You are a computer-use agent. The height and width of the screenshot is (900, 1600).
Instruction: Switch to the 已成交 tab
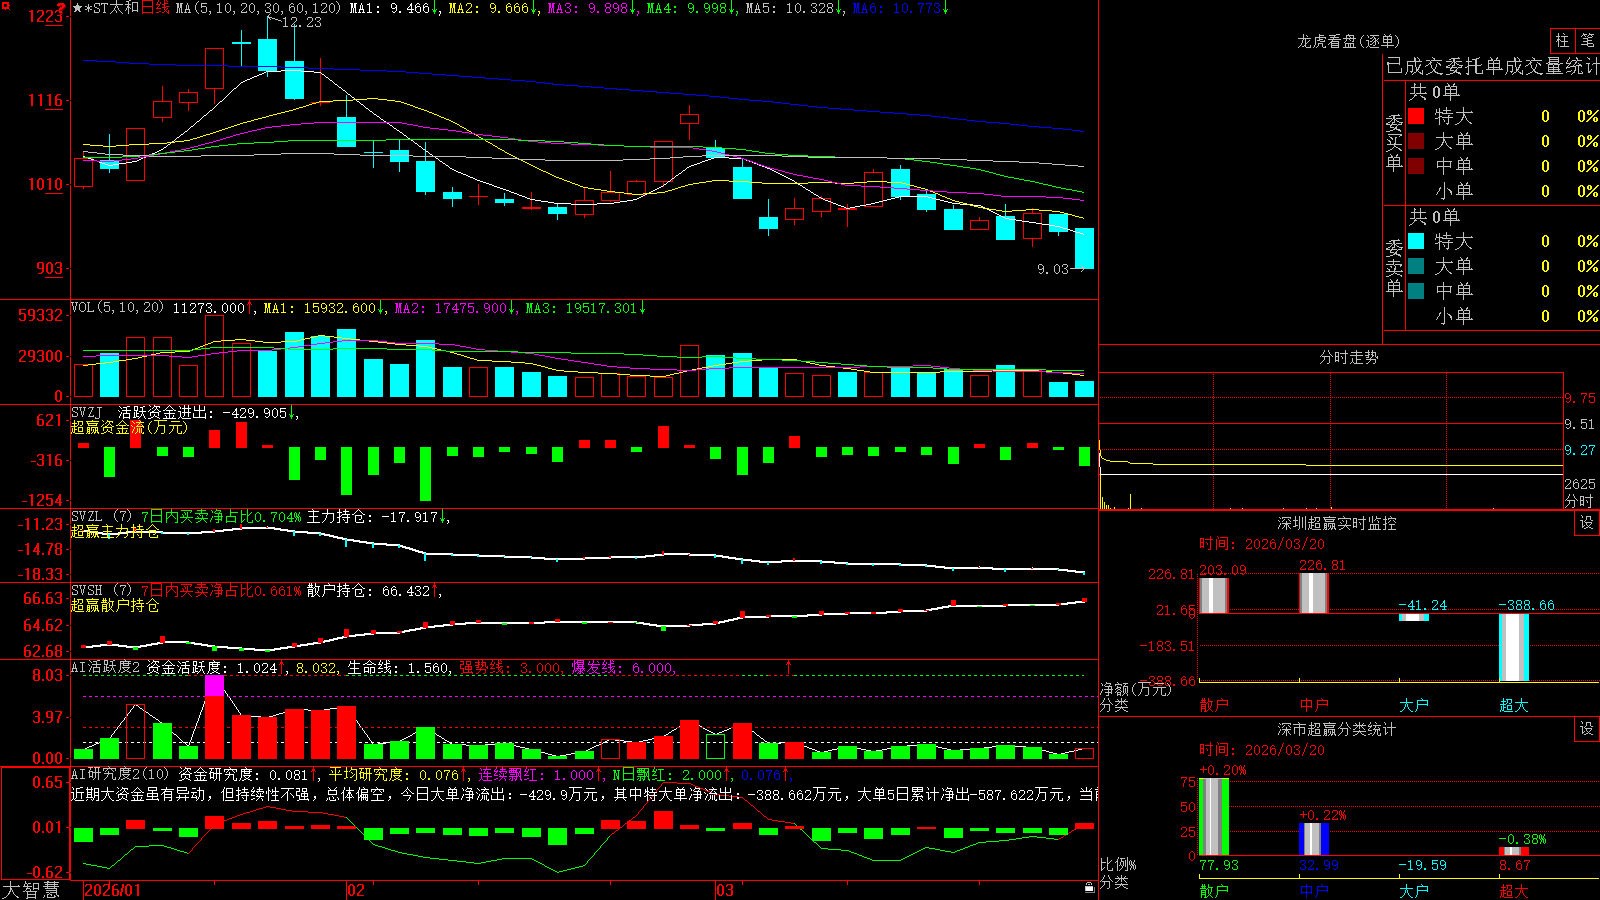(x=1414, y=66)
